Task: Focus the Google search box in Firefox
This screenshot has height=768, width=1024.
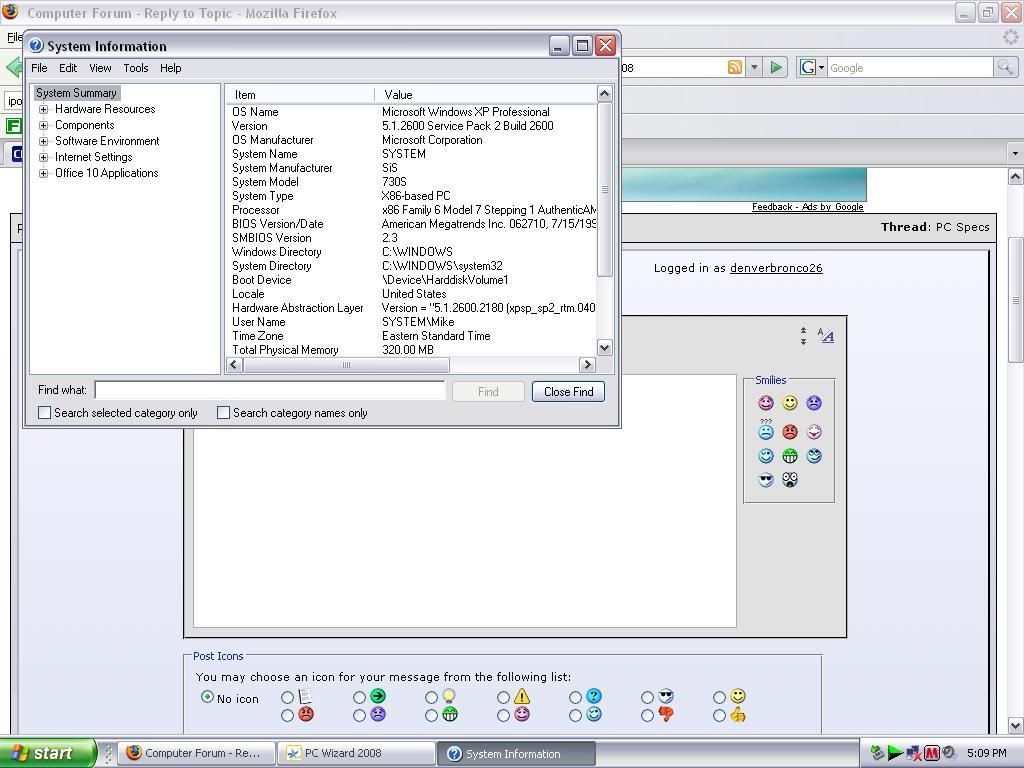Action: coord(910,67)
